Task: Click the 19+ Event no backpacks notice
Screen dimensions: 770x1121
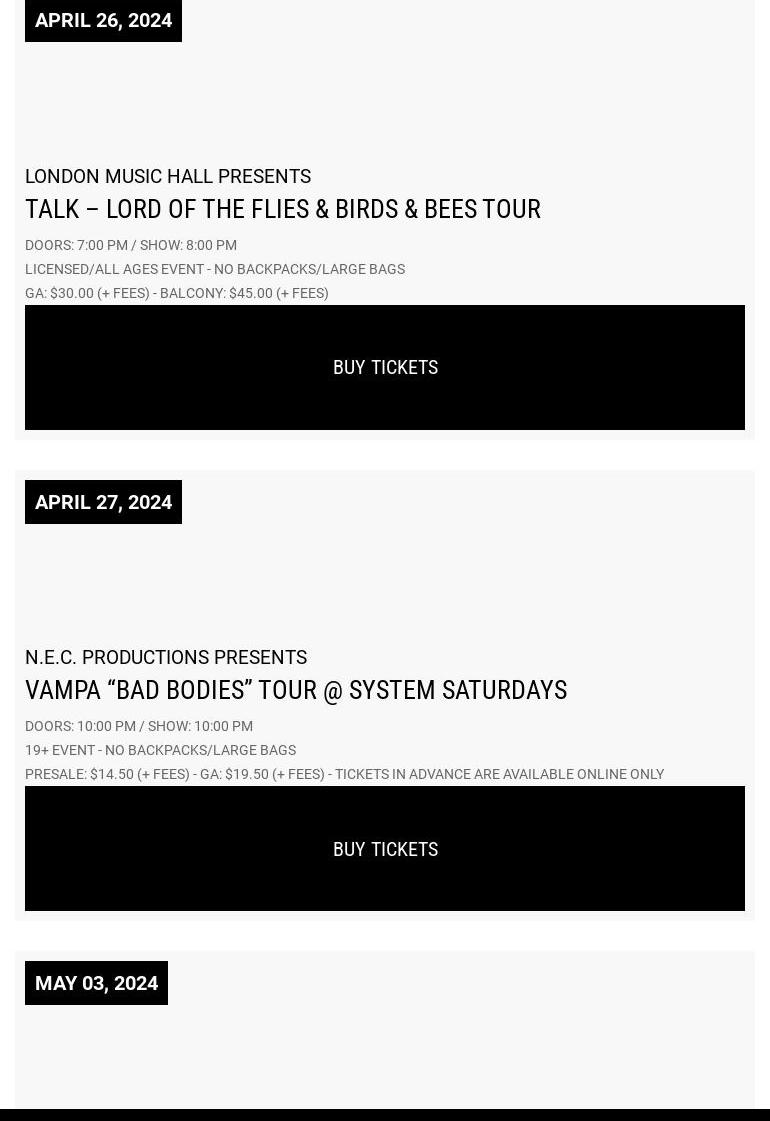Action: coord(160,751)
